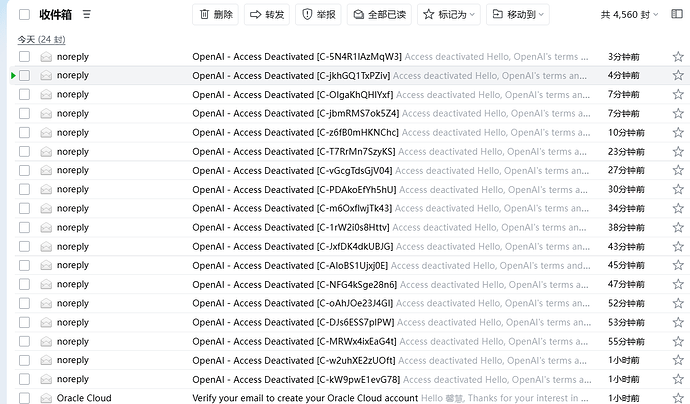
Task: Star the email C-PDAkoEfYh5hU
Action: pyautogui.click(x=678, y=190)
